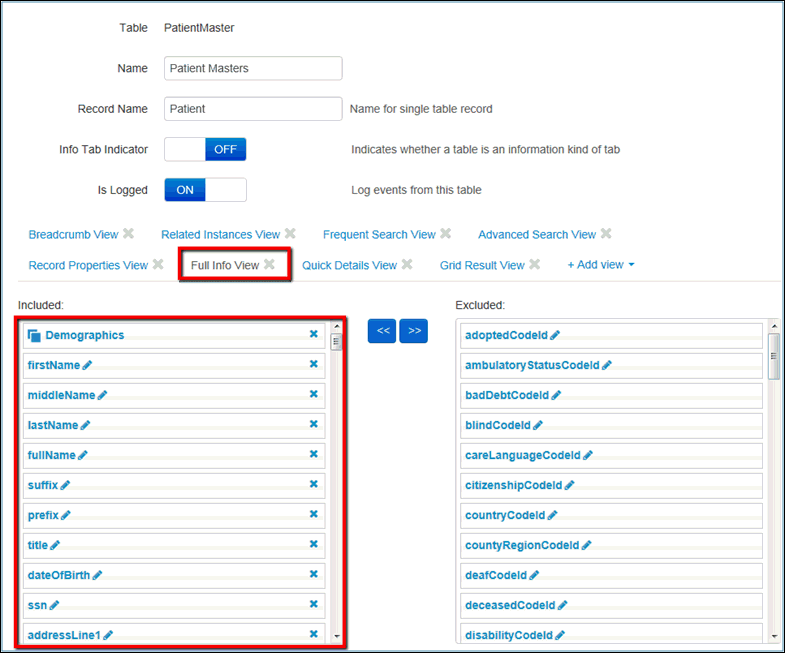The image size is (785, 653).
Task: Toggle the Is Logged switch
Action: coord(205,190)
